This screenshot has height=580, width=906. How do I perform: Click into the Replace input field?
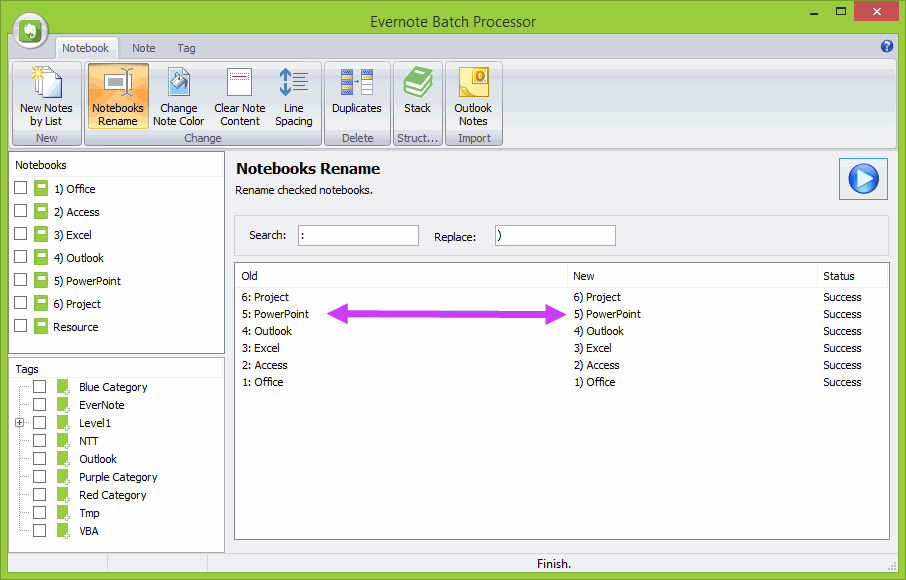[555, 236]
